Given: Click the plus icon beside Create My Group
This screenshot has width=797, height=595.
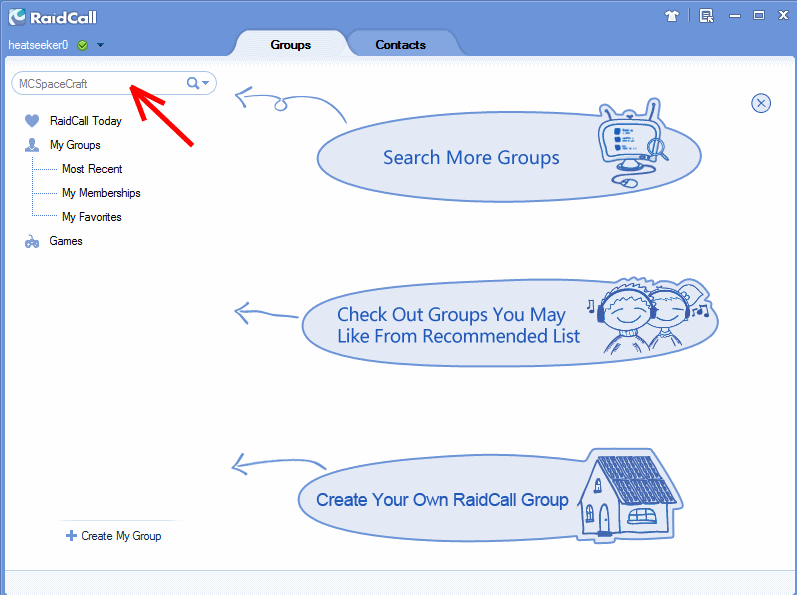Looking at the screenshot, I should (x=71, y=536).
